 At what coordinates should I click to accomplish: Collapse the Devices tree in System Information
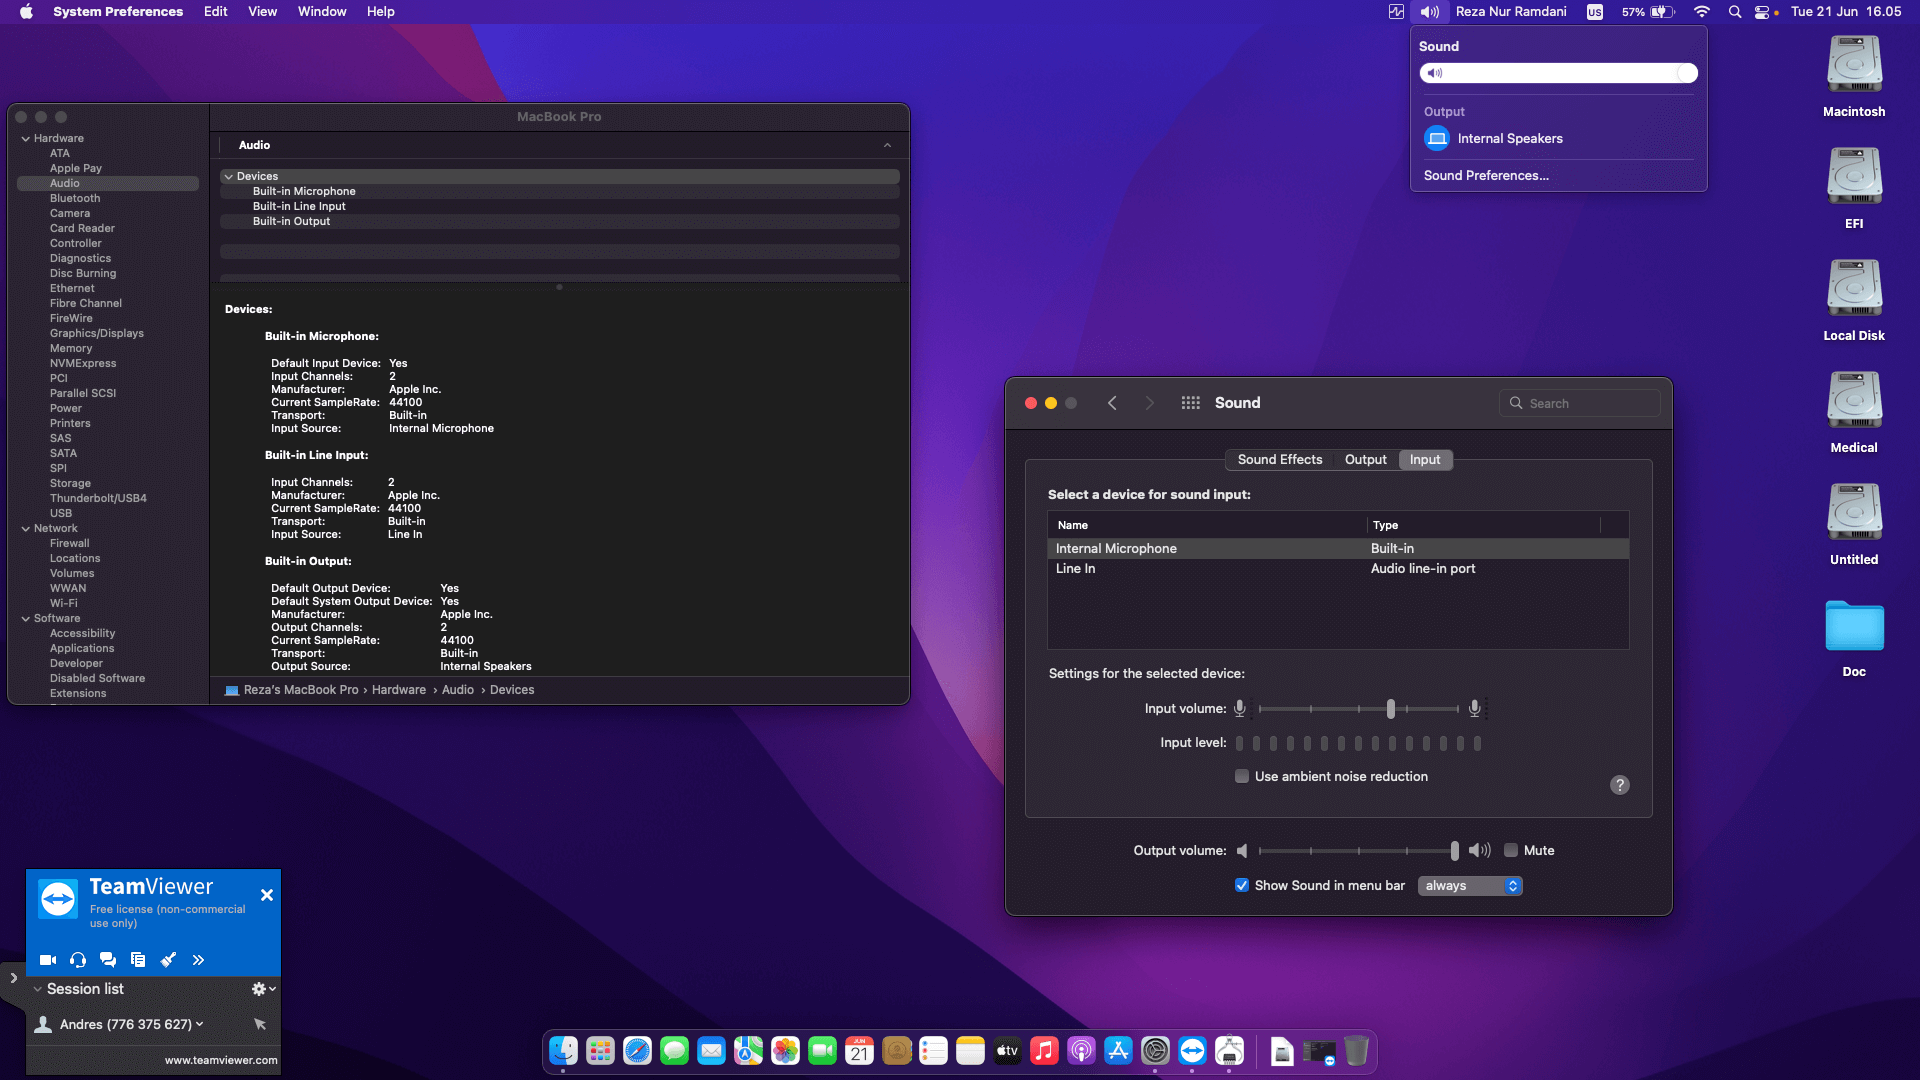229,176
